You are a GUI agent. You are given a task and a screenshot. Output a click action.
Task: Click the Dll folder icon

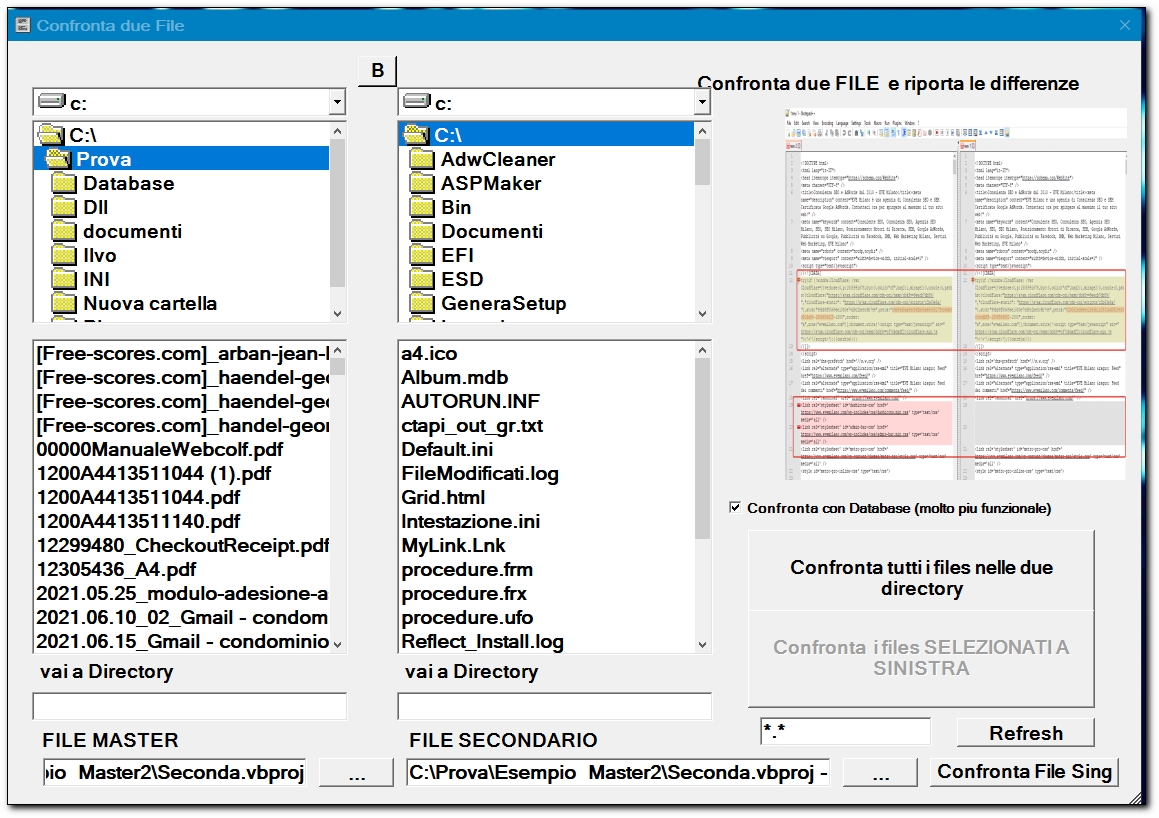click(x=64, y=208)
